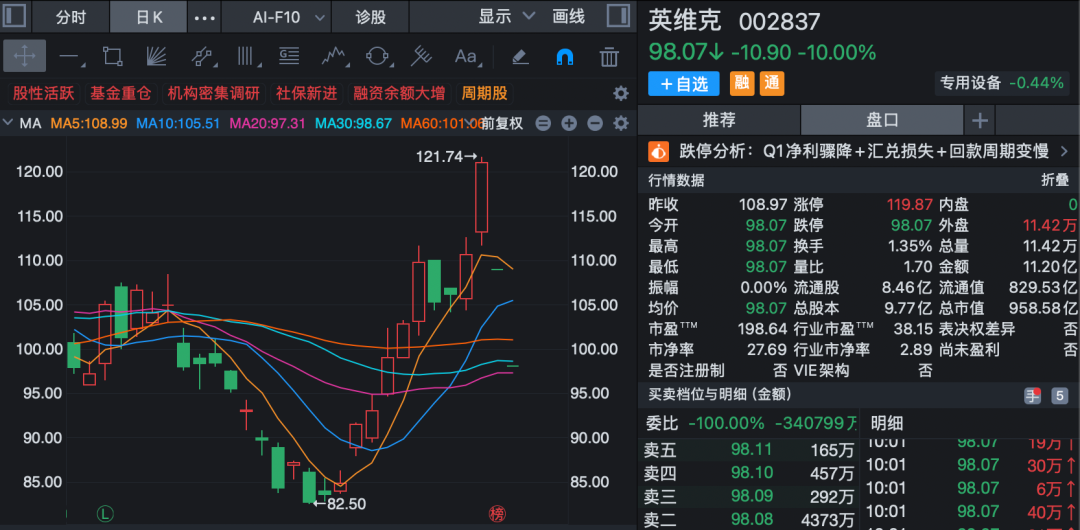The image size is (1080, 530).
Task: Click the +自选 add to watchlist button
Action: pyautogui.click(x=683, y=84)
